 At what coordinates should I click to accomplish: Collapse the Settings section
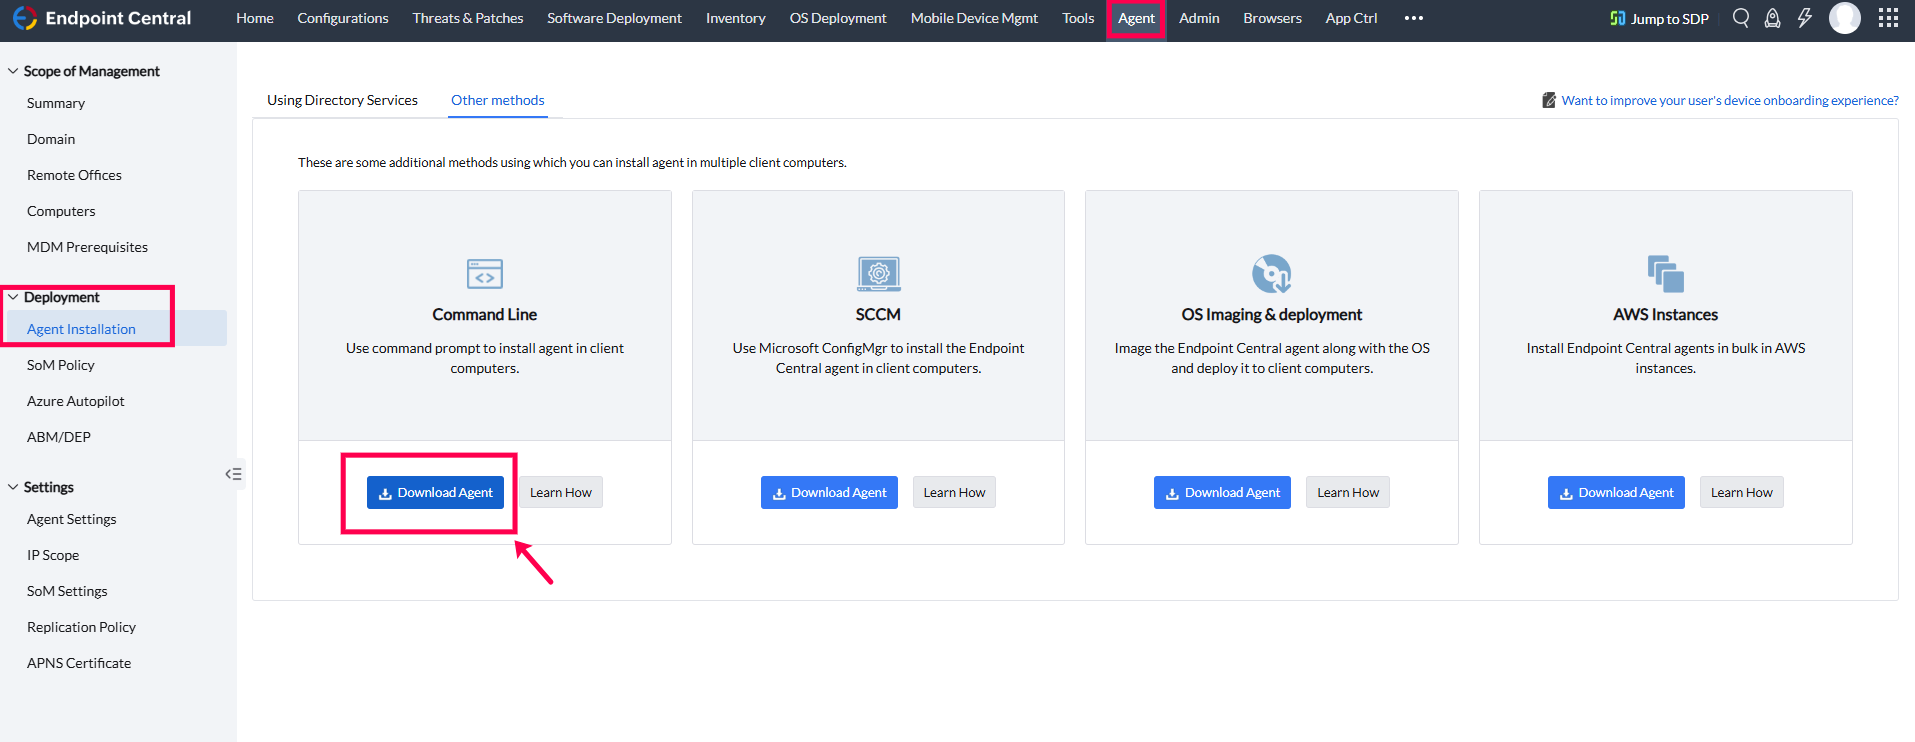coord(13,487)
